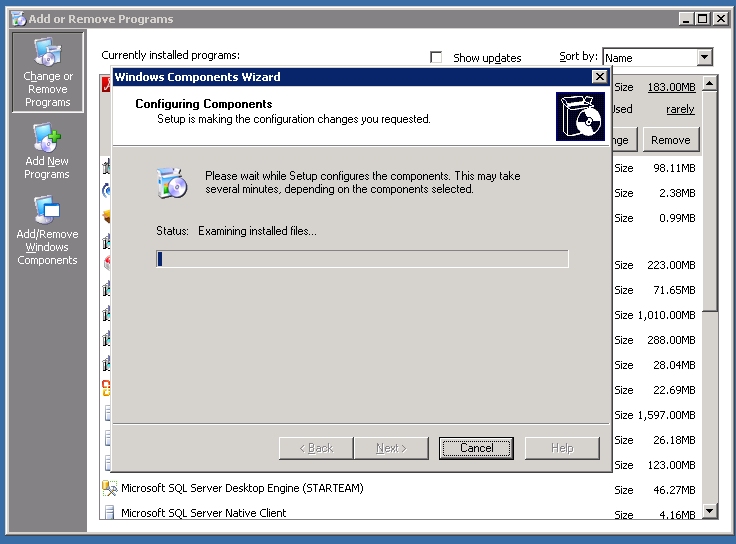Open the 183.00MB size link
The width and height of the screenshot is (736, 544).
[x=671, y=87]
